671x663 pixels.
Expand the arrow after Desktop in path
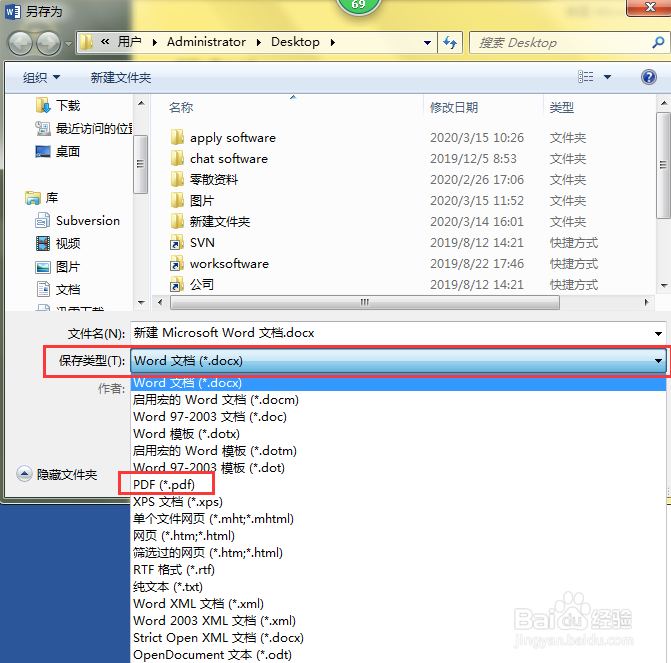(333, 42)
